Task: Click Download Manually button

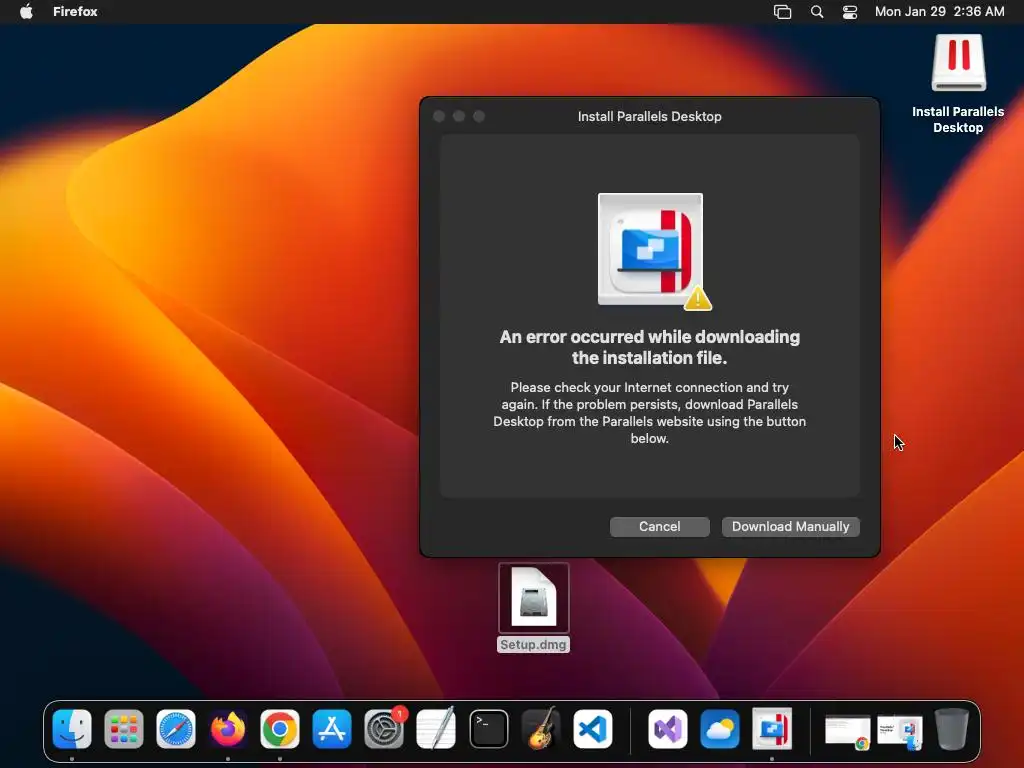Action: [x=790, y=526]
